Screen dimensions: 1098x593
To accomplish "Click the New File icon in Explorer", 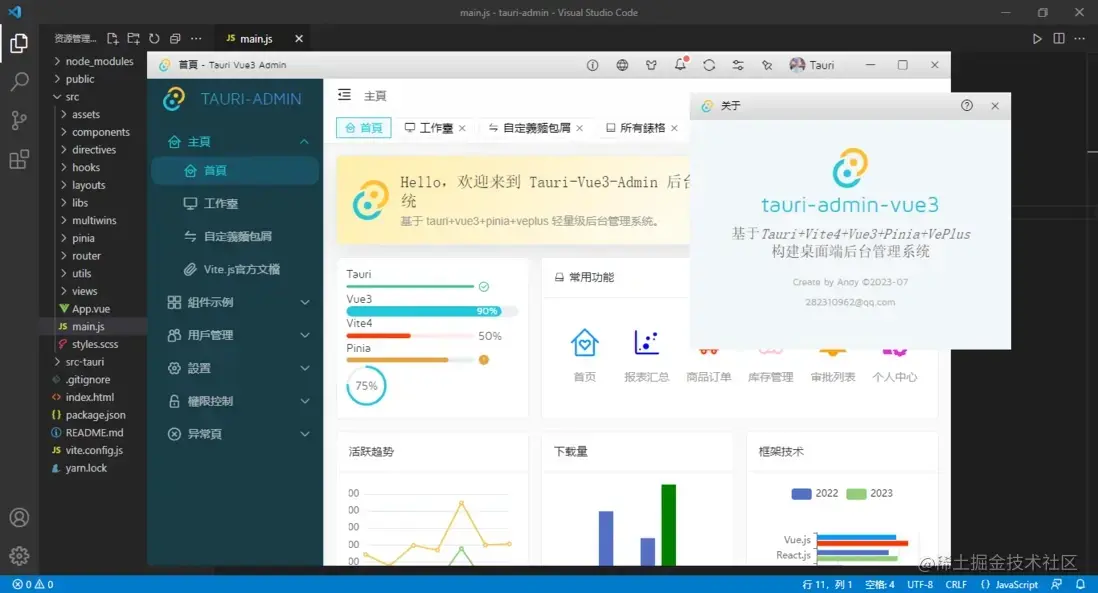I will (112, 39).
